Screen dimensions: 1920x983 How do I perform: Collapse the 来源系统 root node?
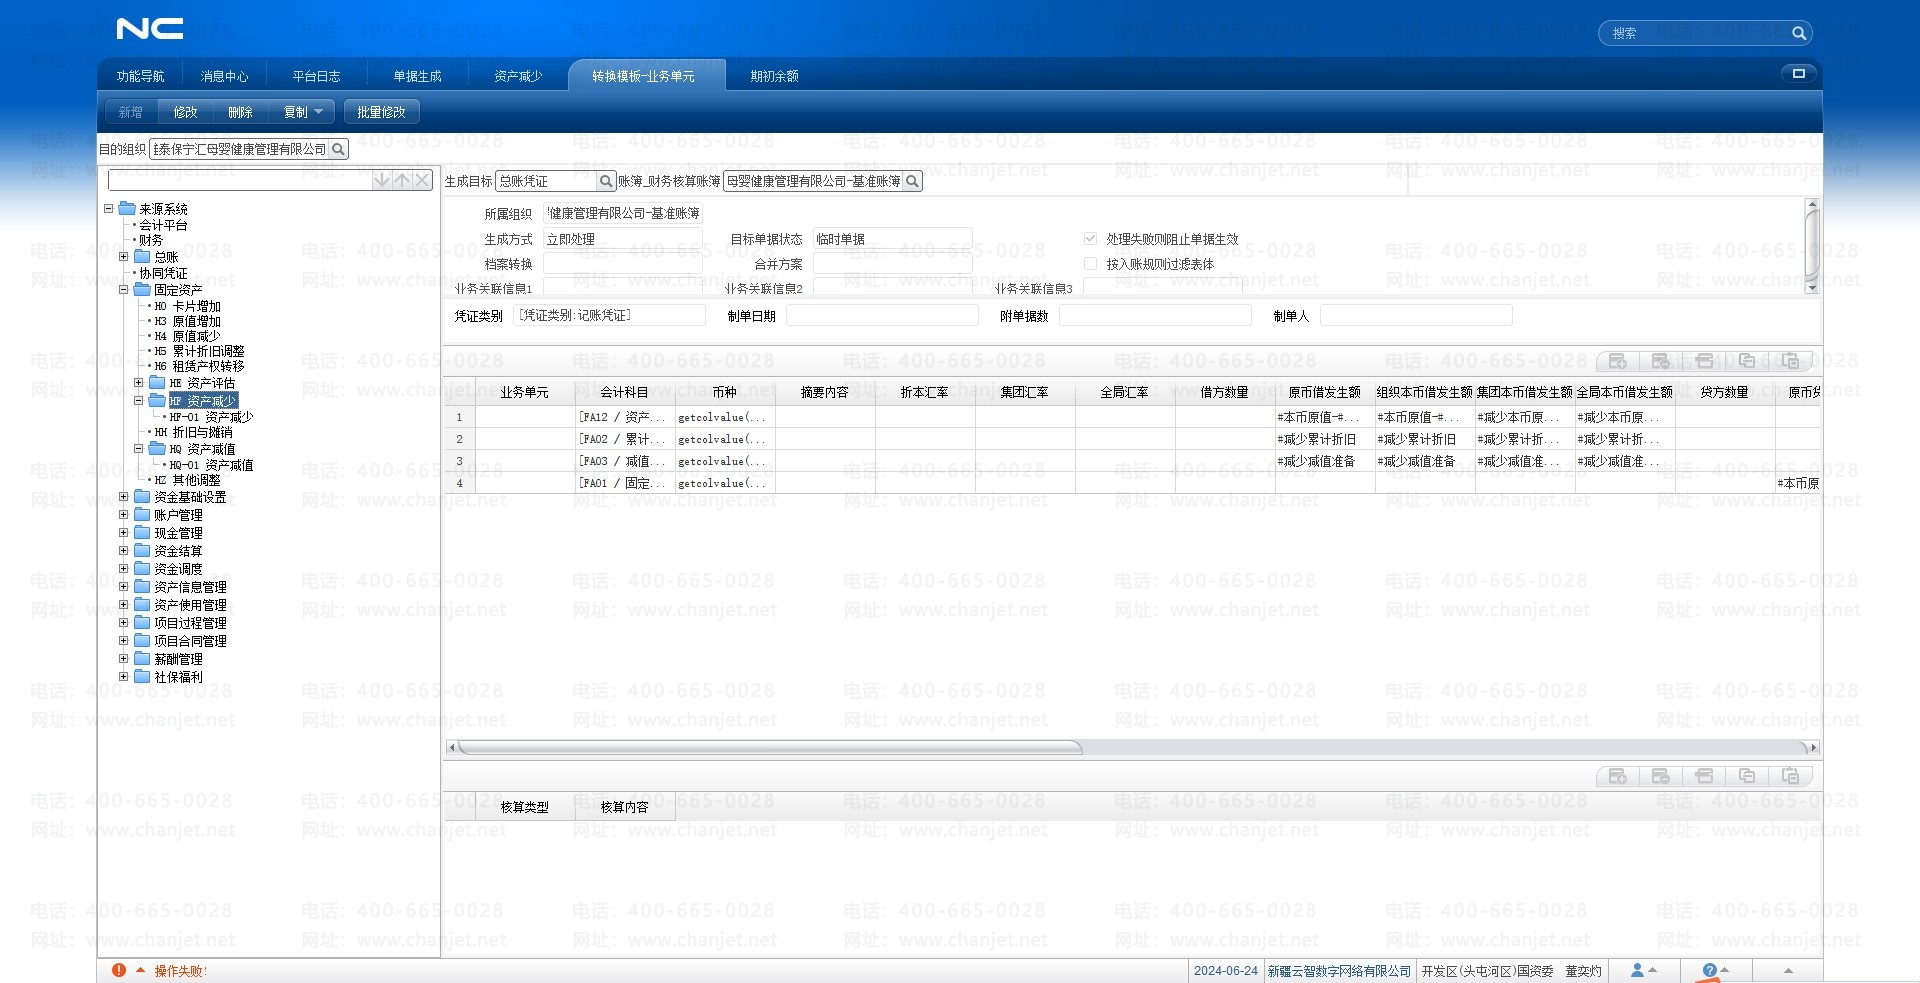pyautogui.click(x=109, y=209)
